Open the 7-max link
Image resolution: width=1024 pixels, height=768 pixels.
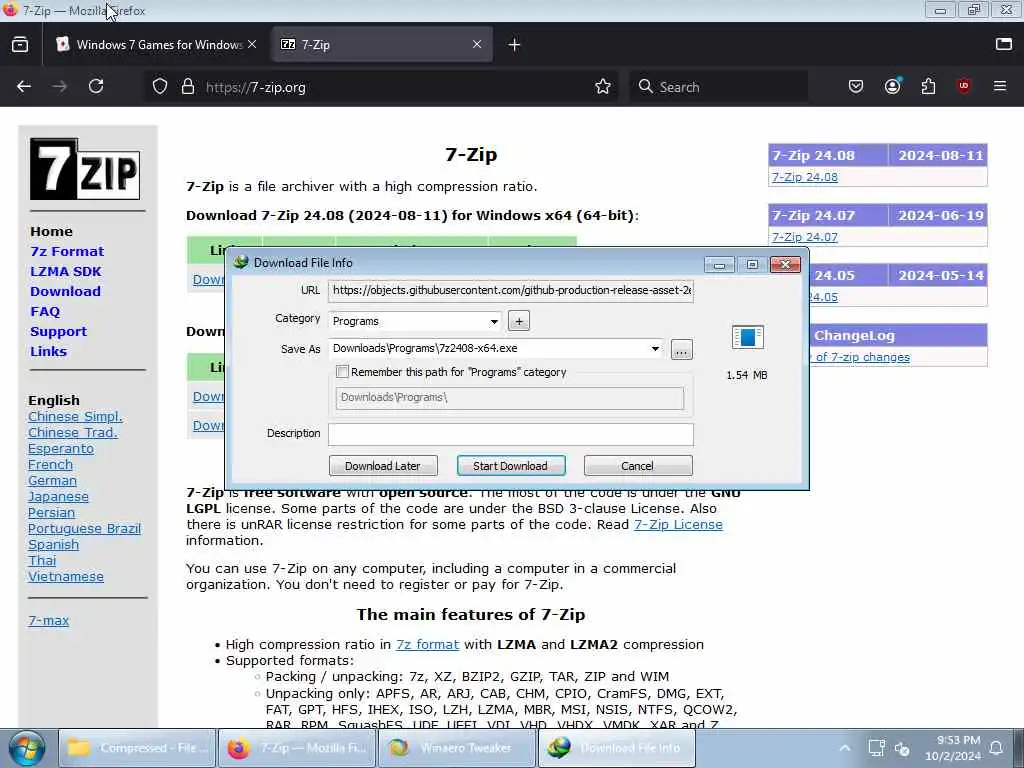(x=48, y=620)
